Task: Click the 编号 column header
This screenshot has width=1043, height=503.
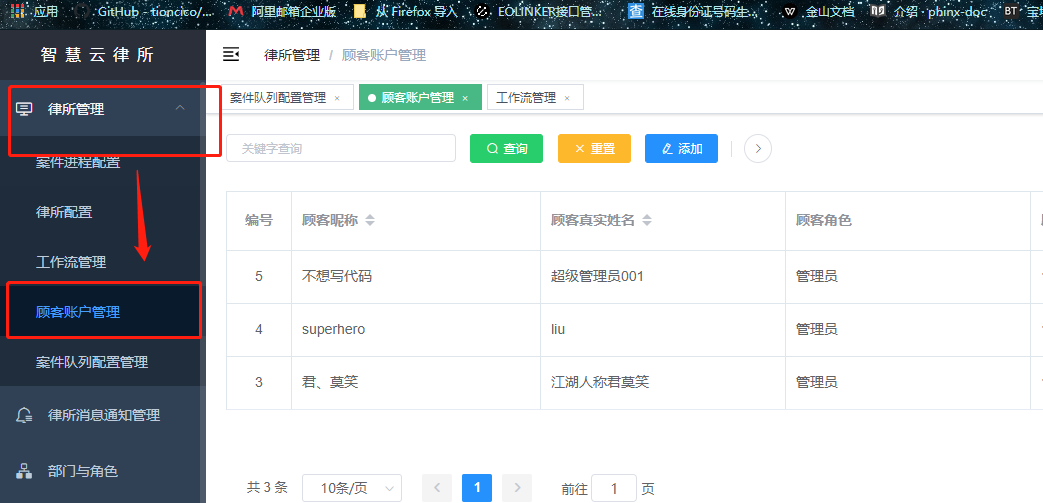Action: click(259, 220)
